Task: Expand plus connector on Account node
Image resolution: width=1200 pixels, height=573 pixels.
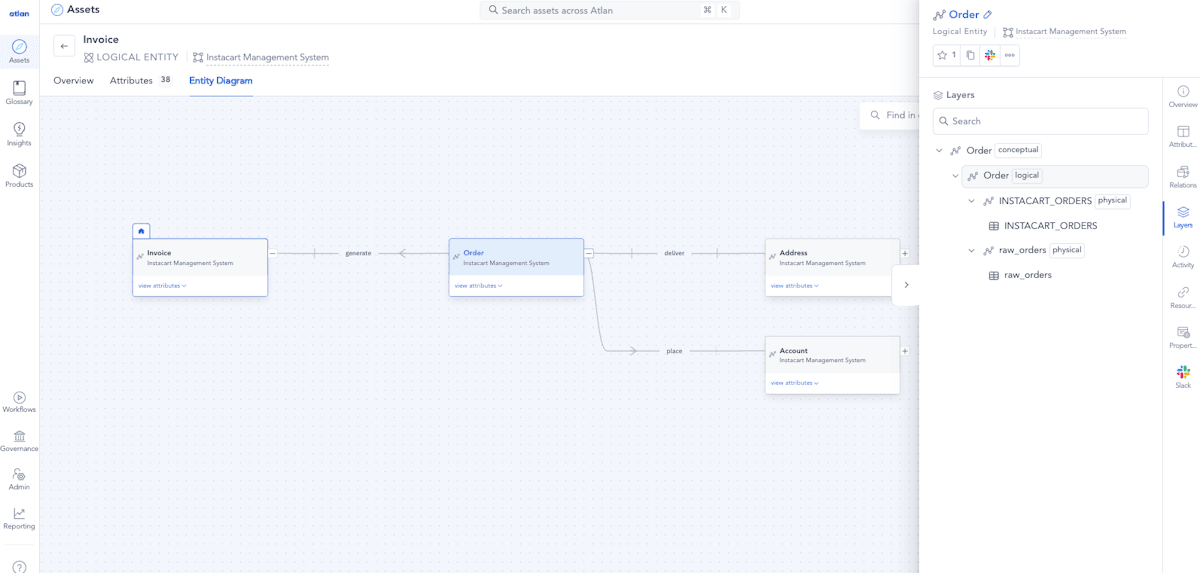Action: point(905,351)
